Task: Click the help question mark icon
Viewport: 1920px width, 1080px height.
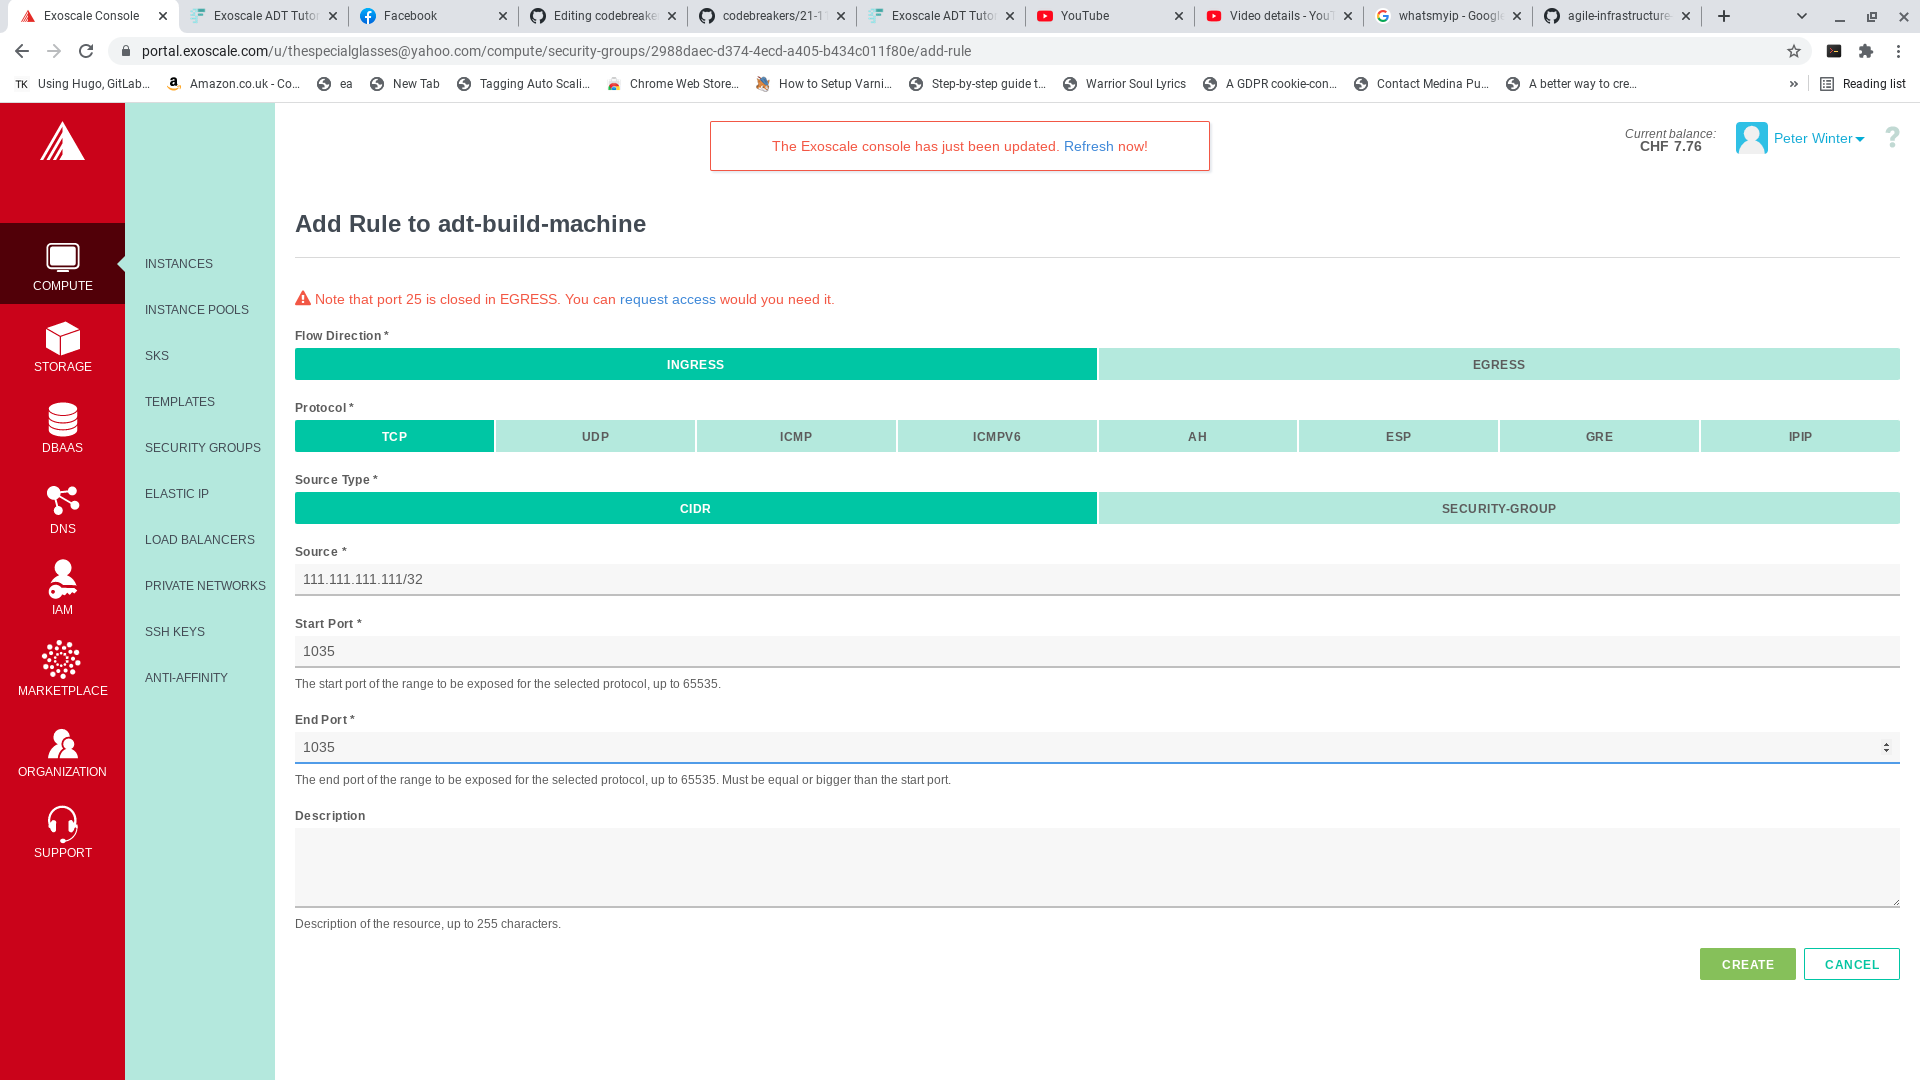Action: click(1892, 138)
